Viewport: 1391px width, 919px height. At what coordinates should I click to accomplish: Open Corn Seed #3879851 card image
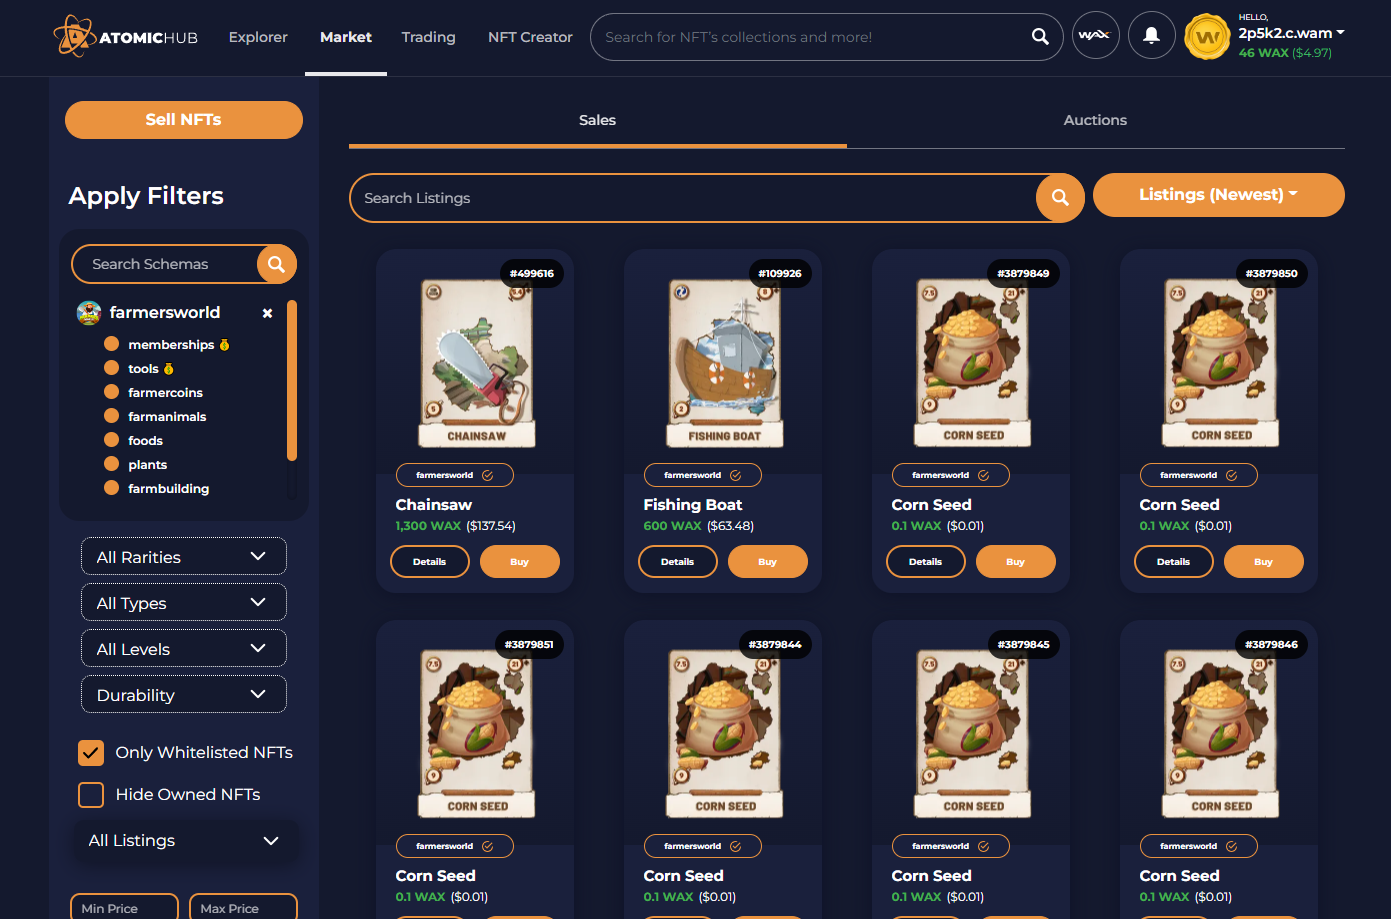476,733
